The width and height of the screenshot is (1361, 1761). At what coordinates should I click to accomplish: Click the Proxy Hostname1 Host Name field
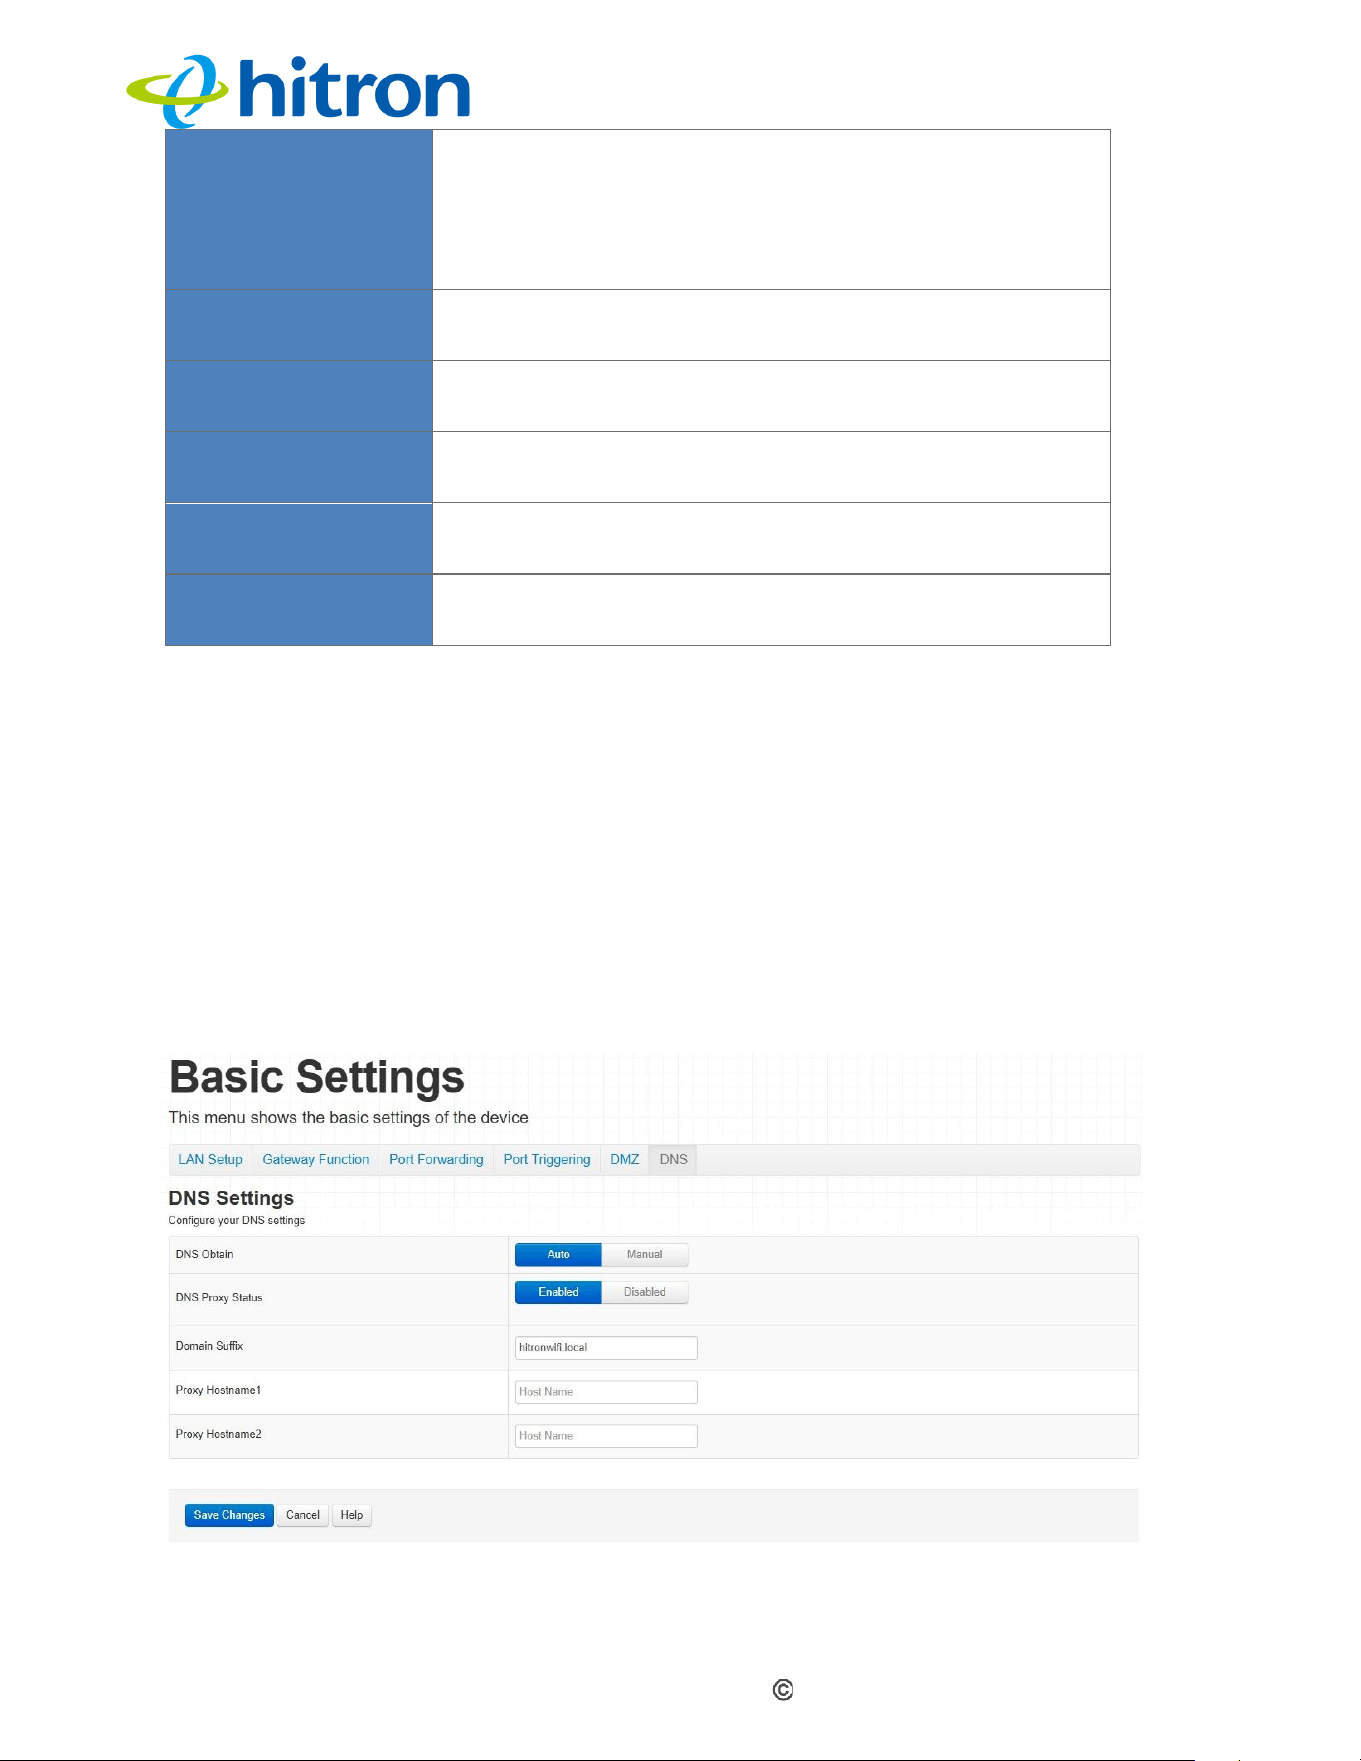[606, 1391]
